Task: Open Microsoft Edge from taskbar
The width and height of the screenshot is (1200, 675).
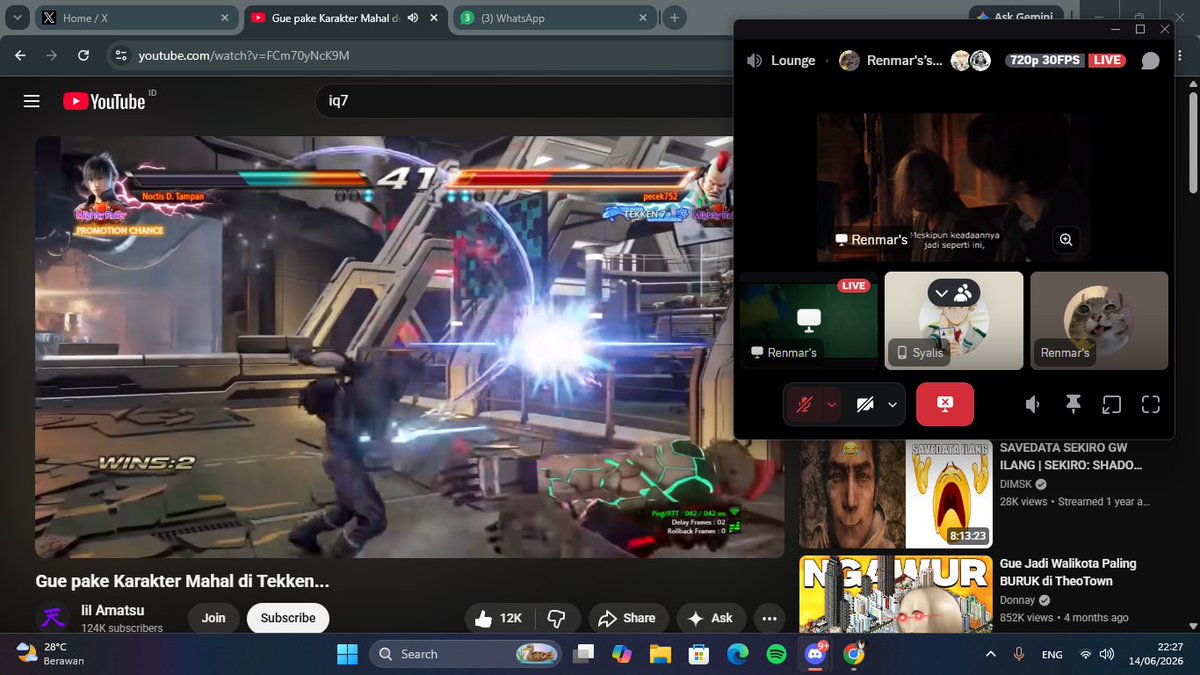Action: click(738, 654)
